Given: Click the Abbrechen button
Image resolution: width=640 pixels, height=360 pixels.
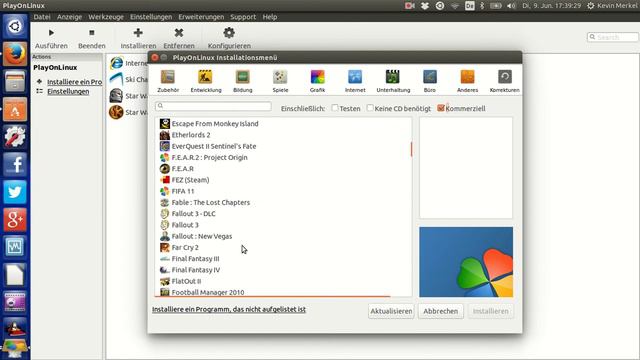Looking at the screenshot, I should (x=440, y=311).
